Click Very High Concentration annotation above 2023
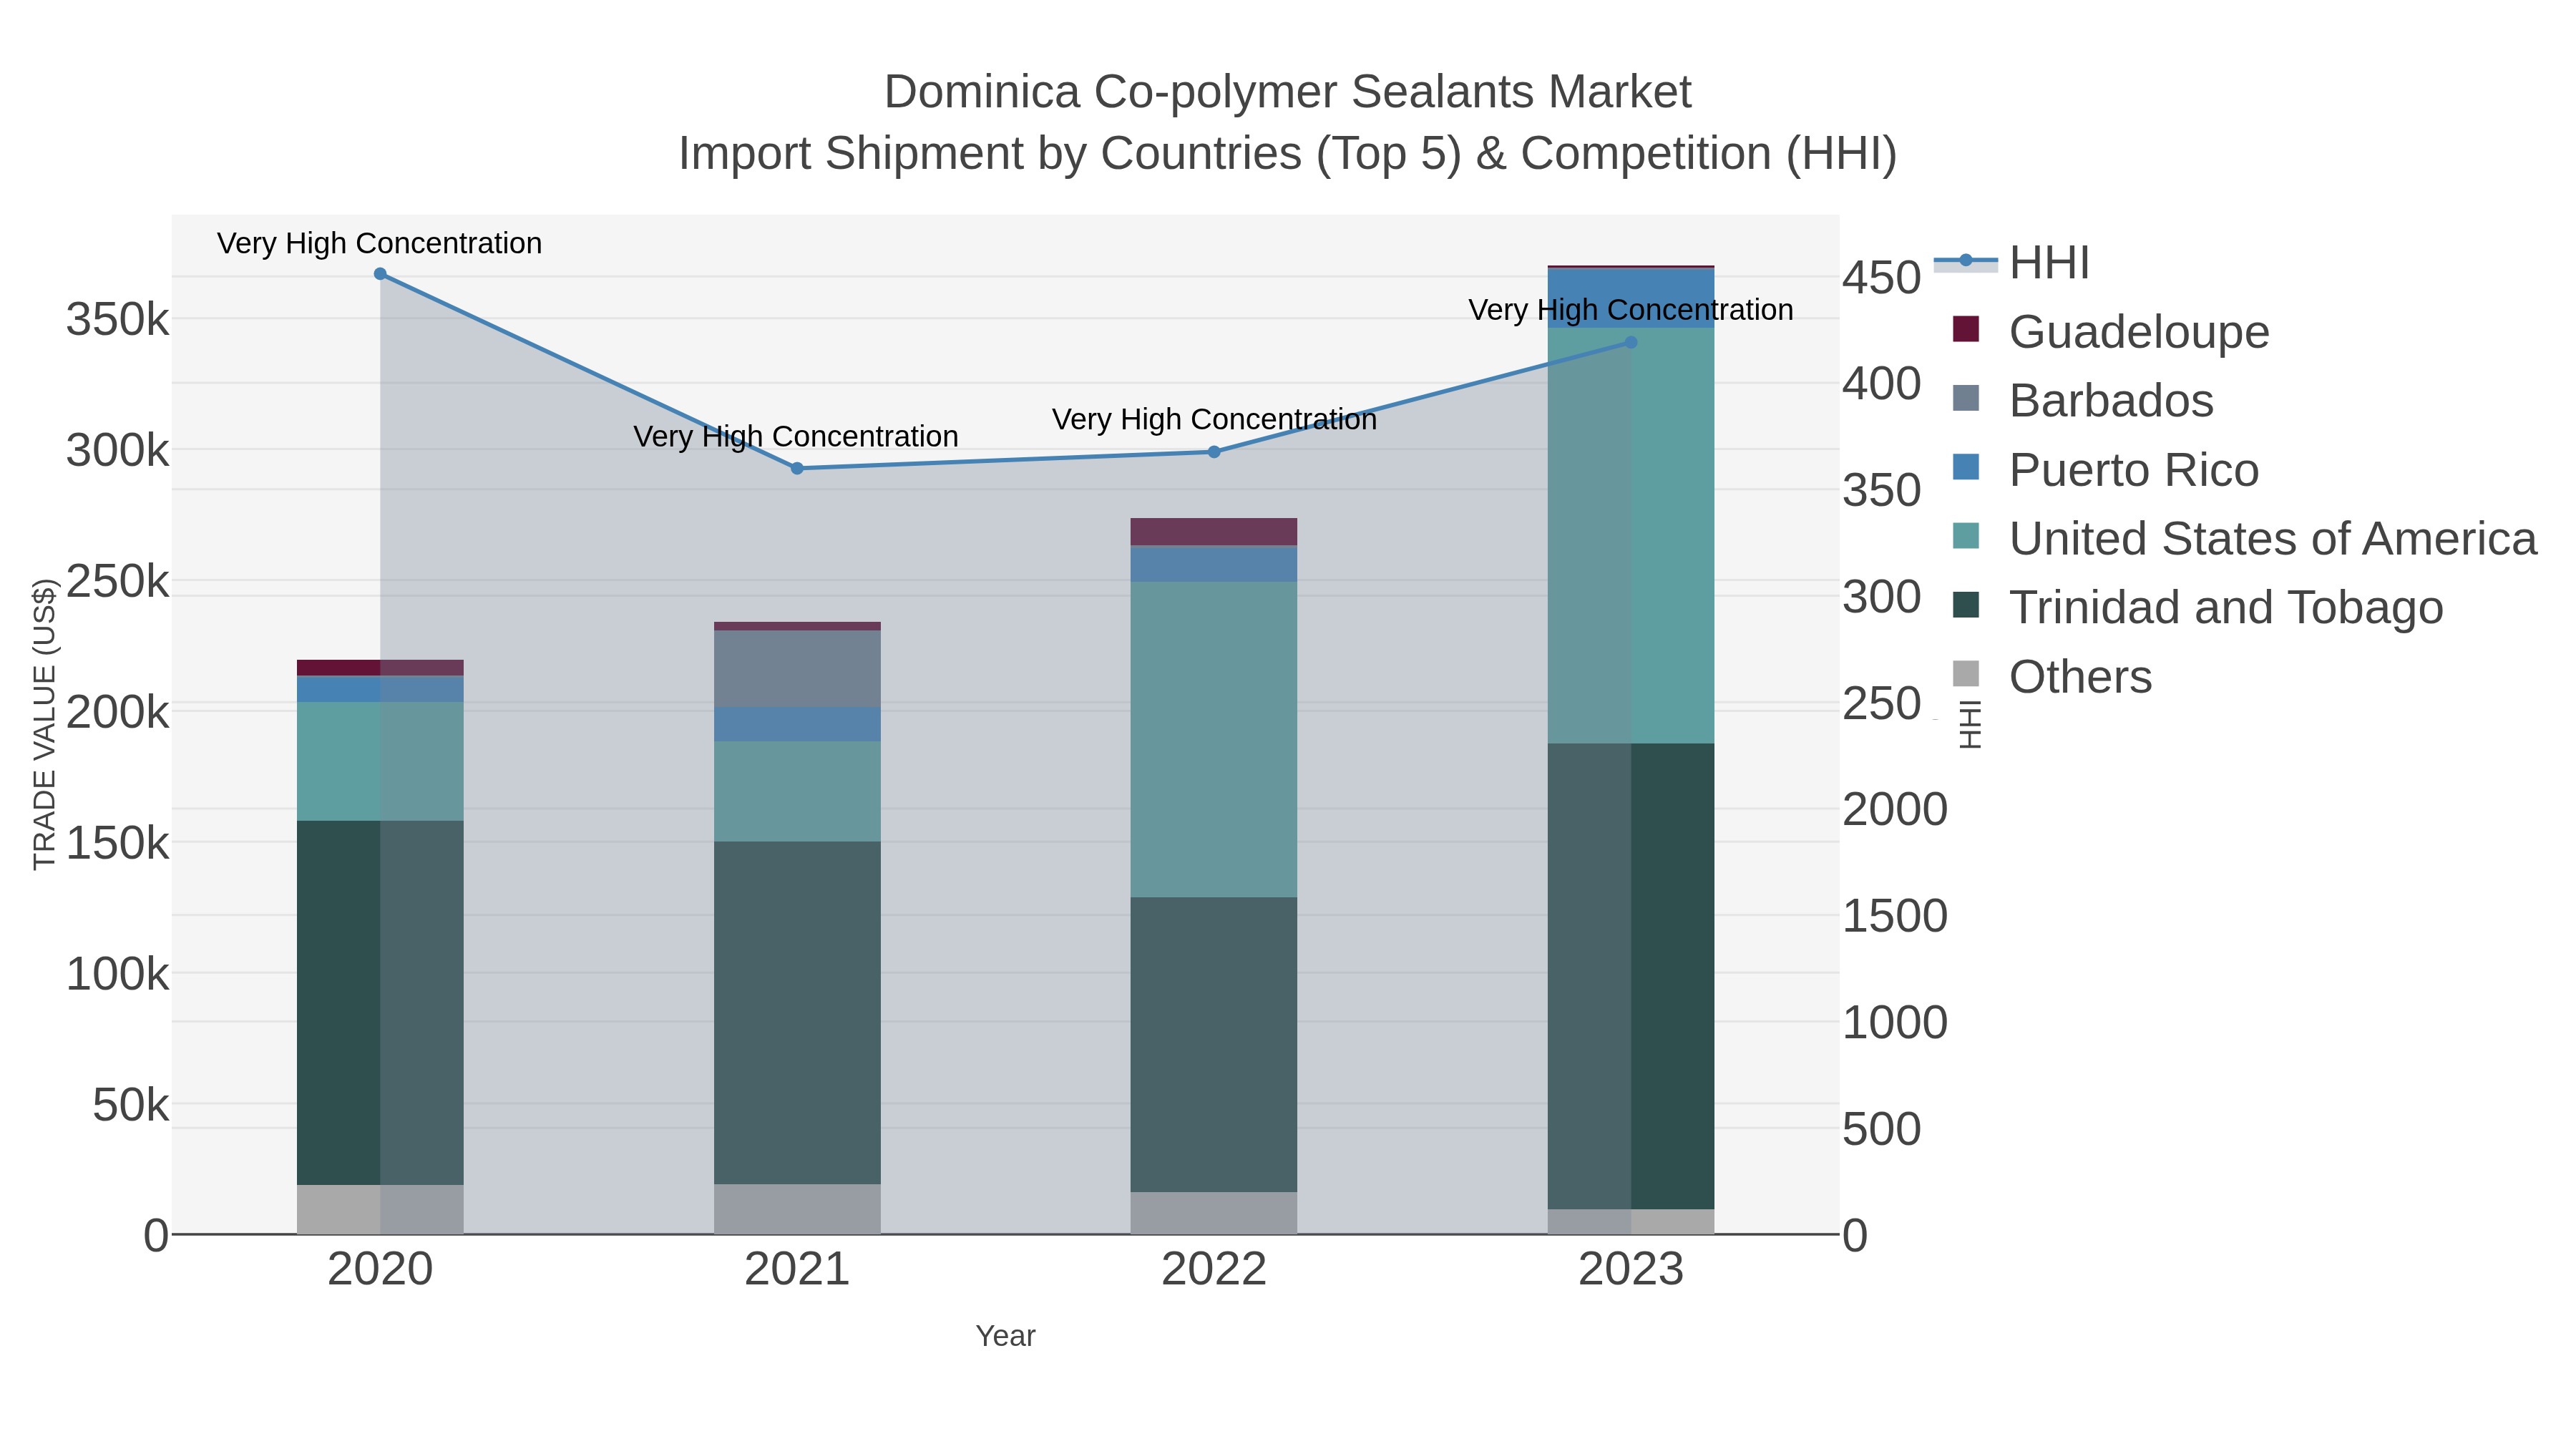The height and width of the screenshot is (1449, 2576). (x=1631, y=310)
